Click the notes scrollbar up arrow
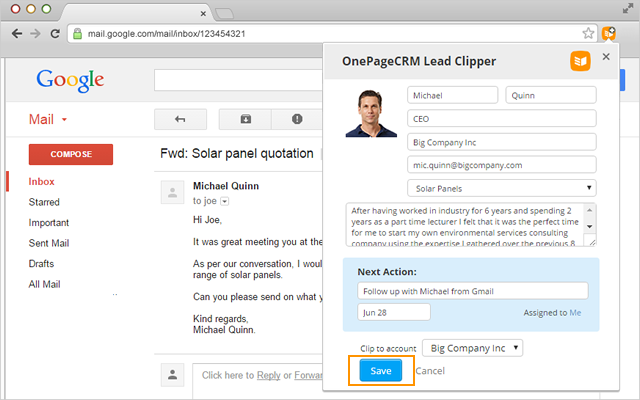The width and height of the screenshot is (640, 400). (x=589, y=210)
